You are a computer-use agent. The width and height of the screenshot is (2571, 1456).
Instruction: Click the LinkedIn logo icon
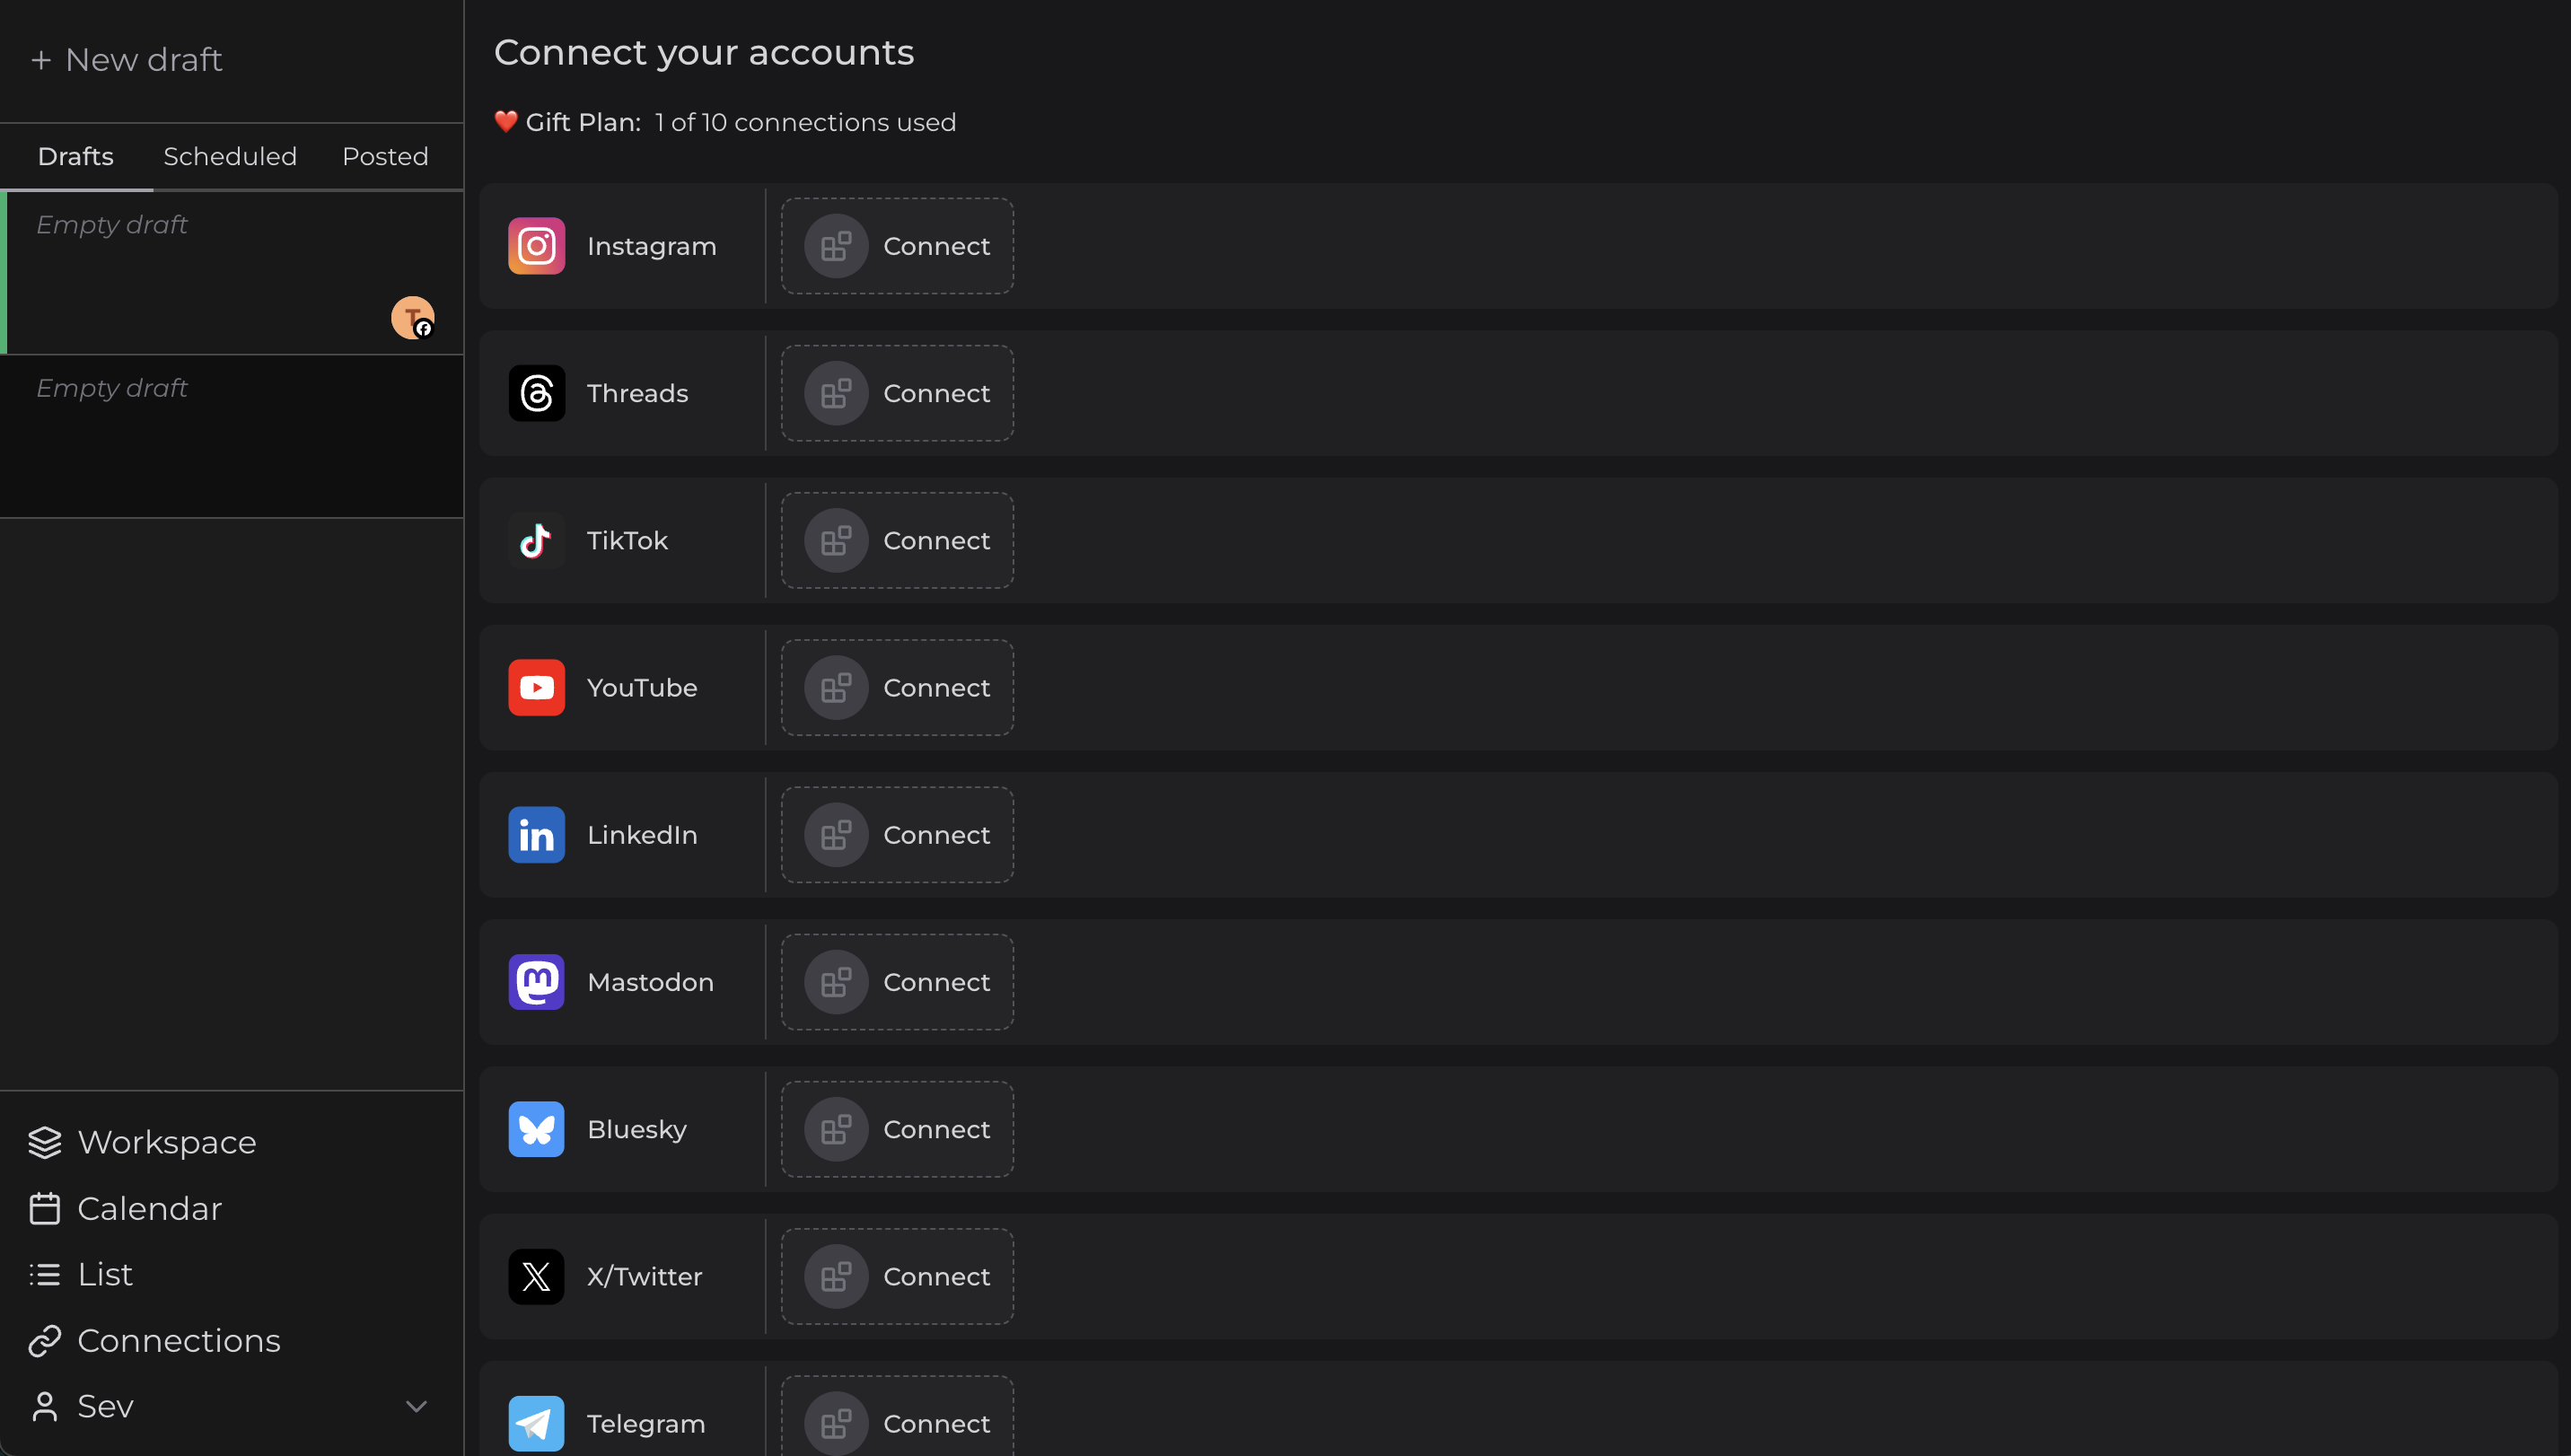point(536,835)
